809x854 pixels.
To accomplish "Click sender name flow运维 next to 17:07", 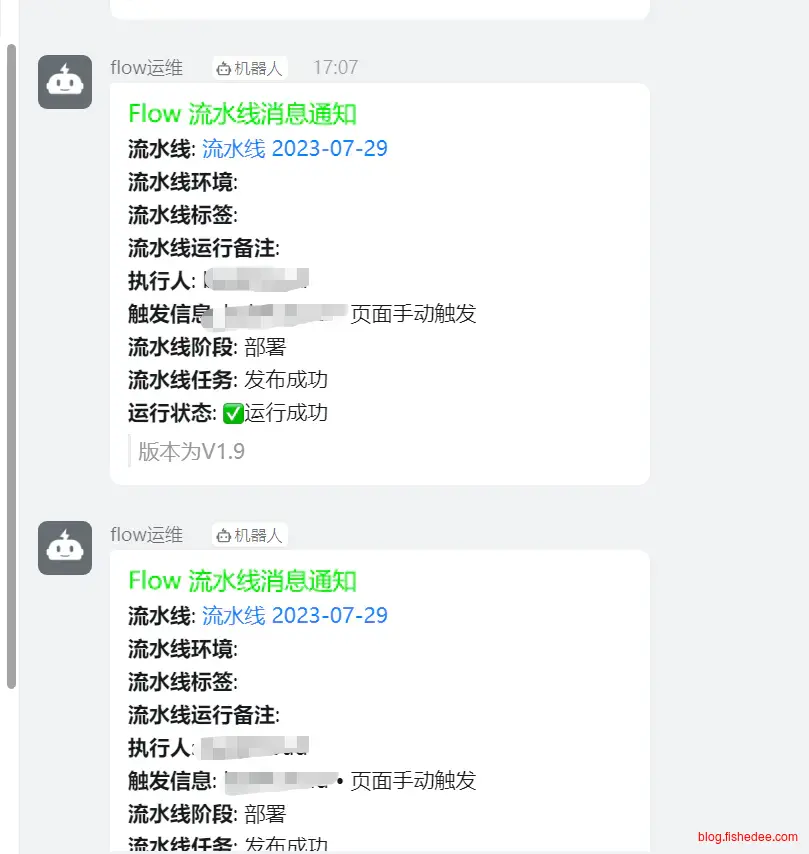I will point(146,68).
